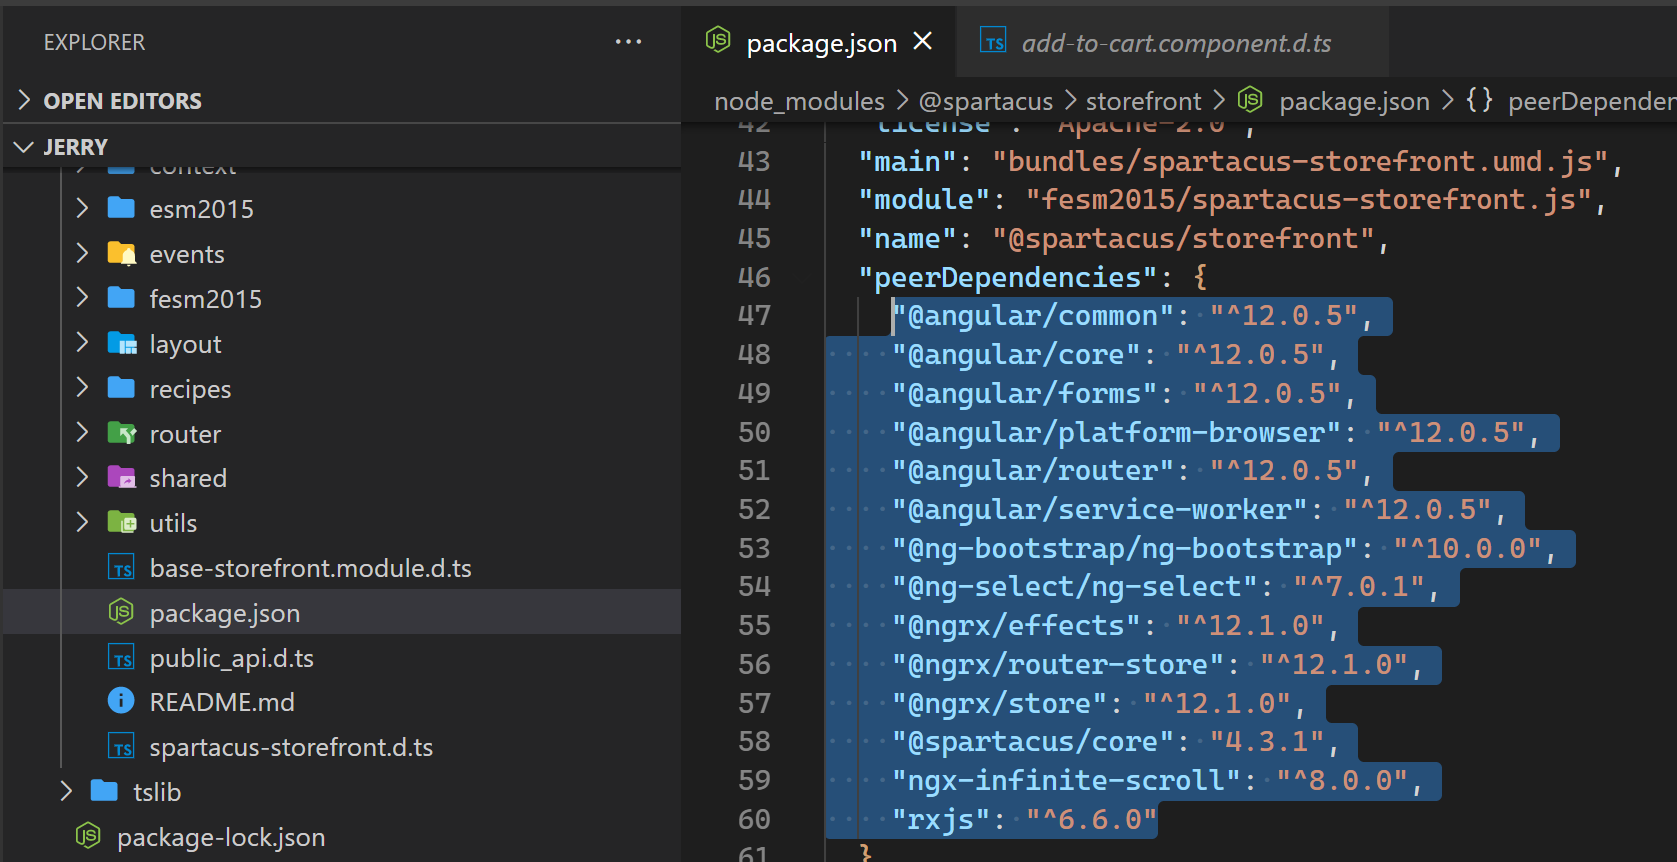Open Explorer more actions ellipsis menu
The width and height of the screenshot is (1677, 862).
coord(628,42)
